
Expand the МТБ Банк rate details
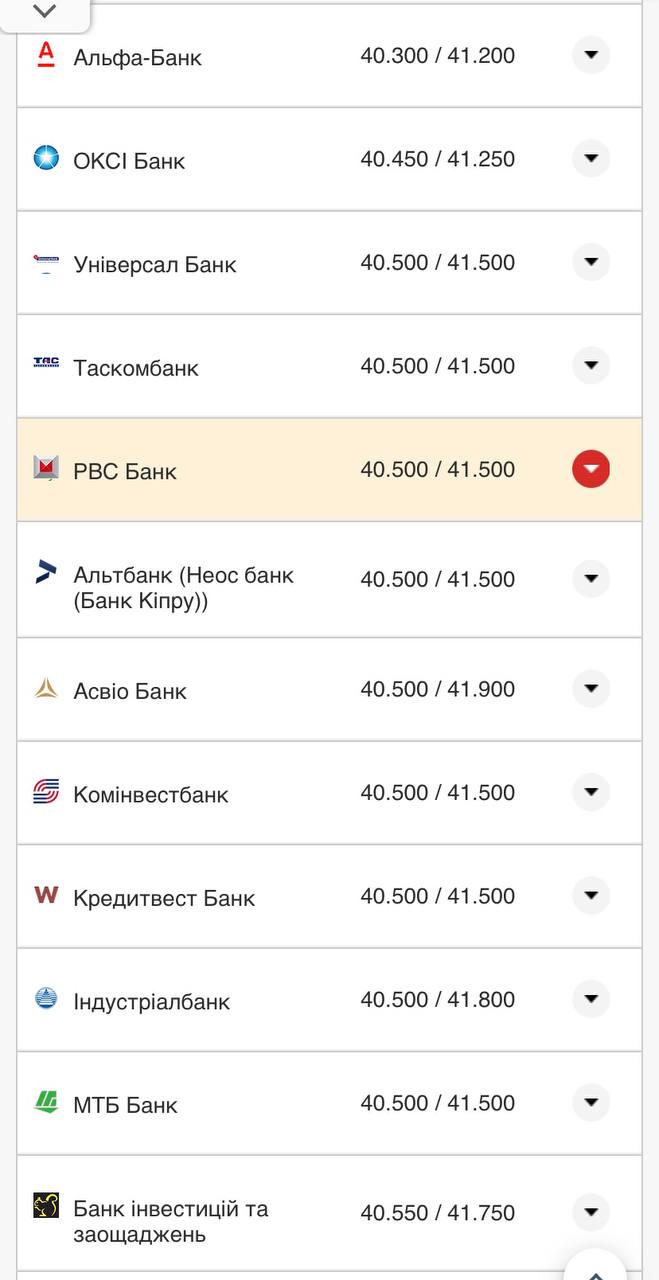(590, 1102)
